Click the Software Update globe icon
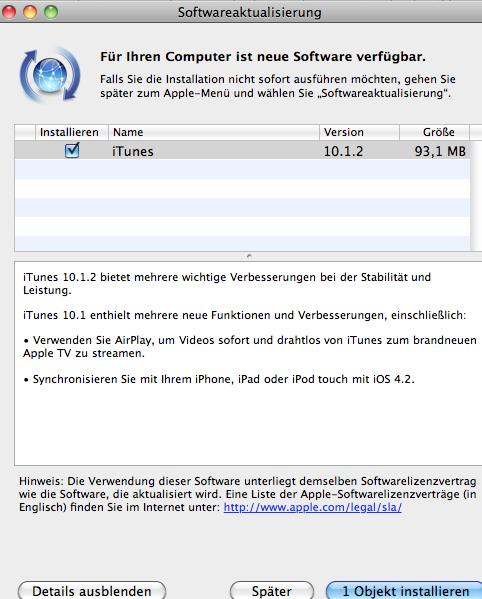Screen dimensions: 482x599 (50, 74)
